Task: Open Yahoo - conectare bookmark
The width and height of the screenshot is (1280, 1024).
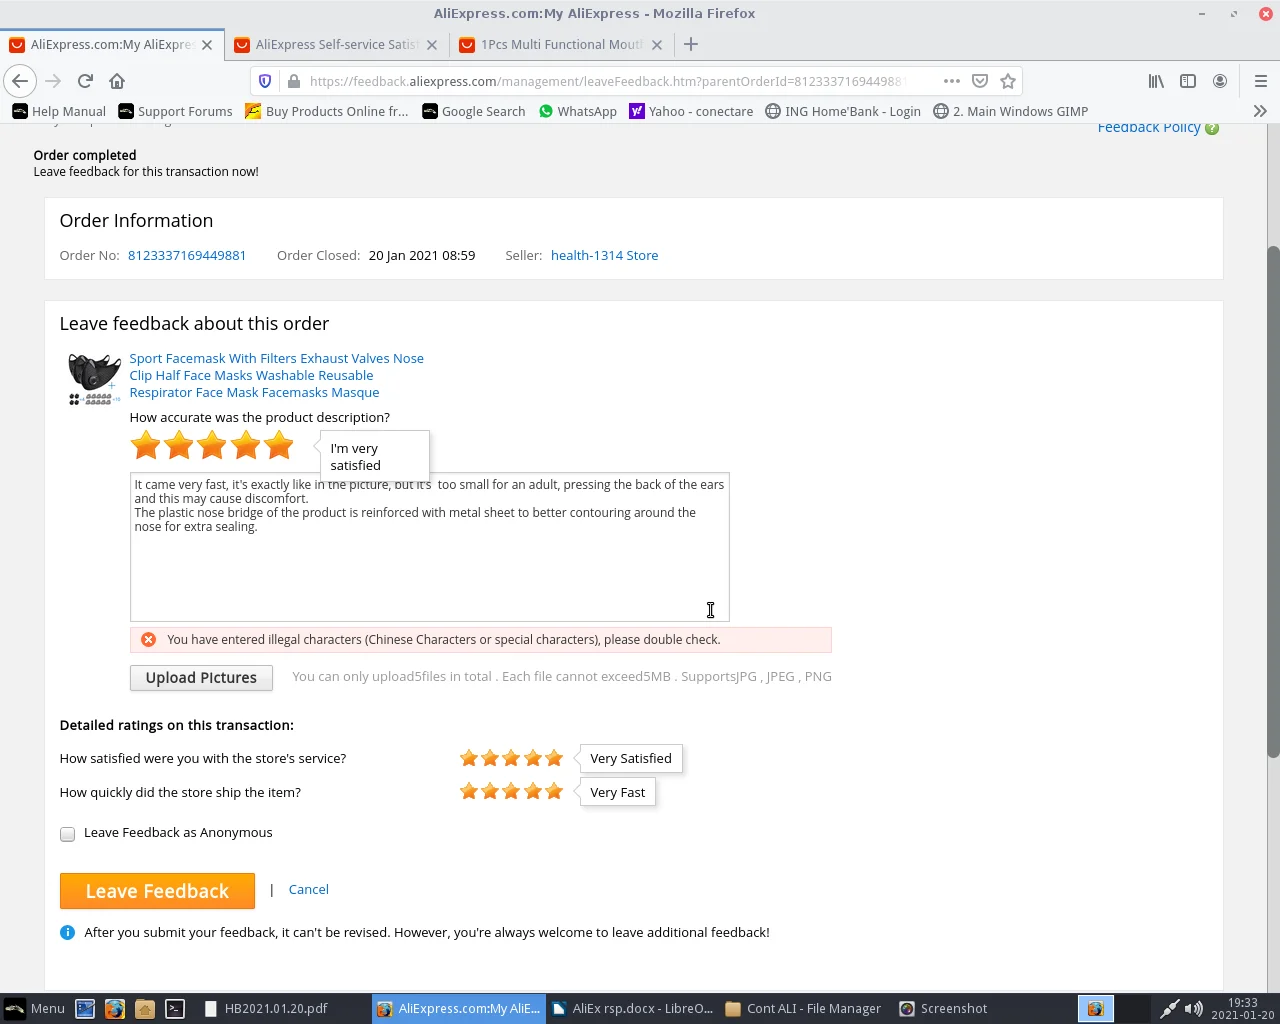Action: pos(691,111)
